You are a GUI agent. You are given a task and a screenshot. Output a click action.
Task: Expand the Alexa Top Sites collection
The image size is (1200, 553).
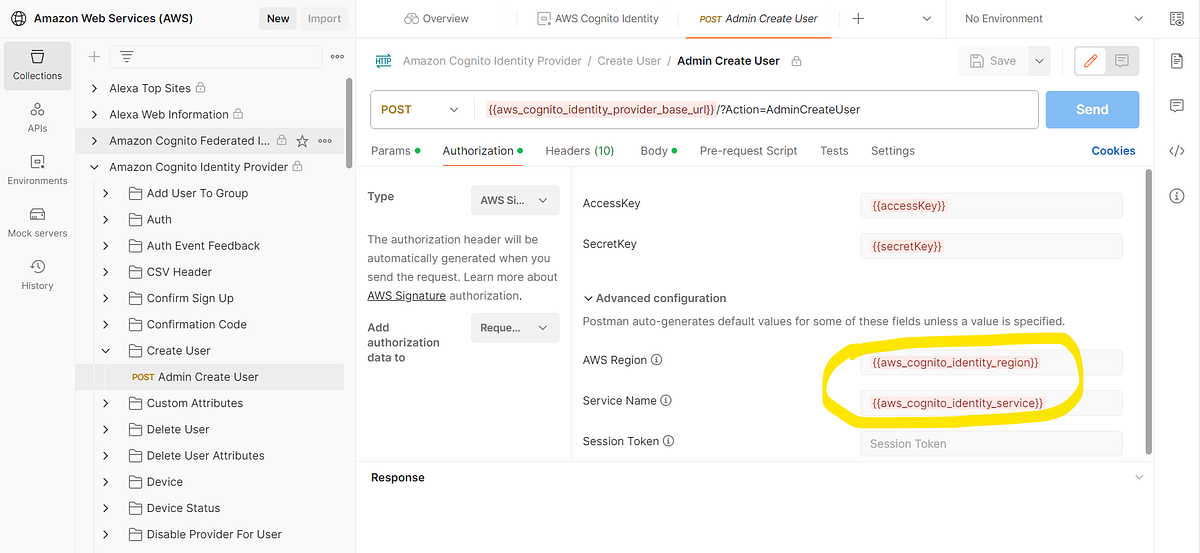pyautogui.click(x=95, y=88)
